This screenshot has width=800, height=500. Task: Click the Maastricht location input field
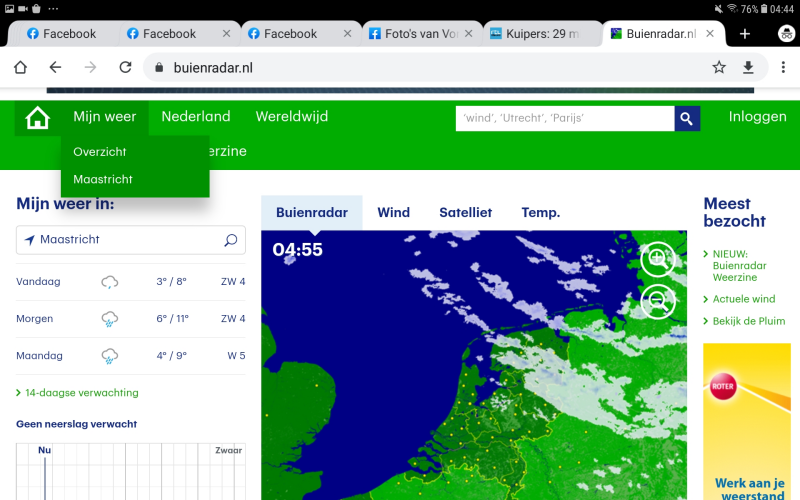[131, 240]
